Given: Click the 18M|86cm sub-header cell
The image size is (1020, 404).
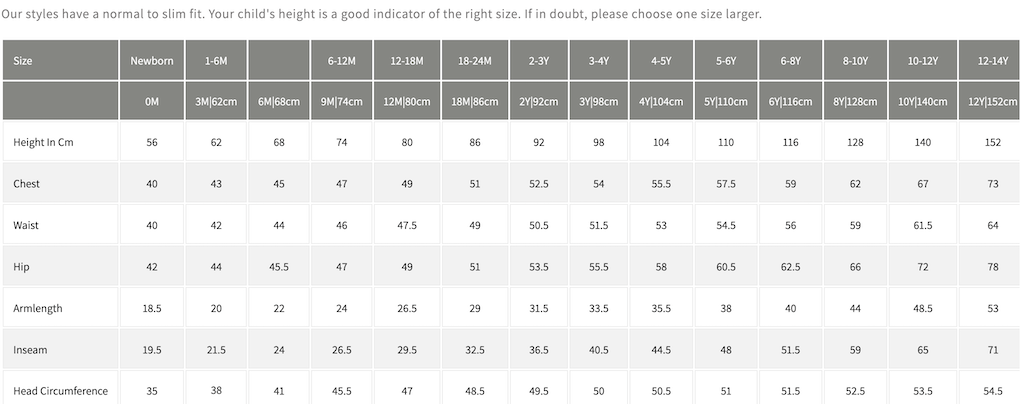Looking at the screenshot, I should pos(475,102).
